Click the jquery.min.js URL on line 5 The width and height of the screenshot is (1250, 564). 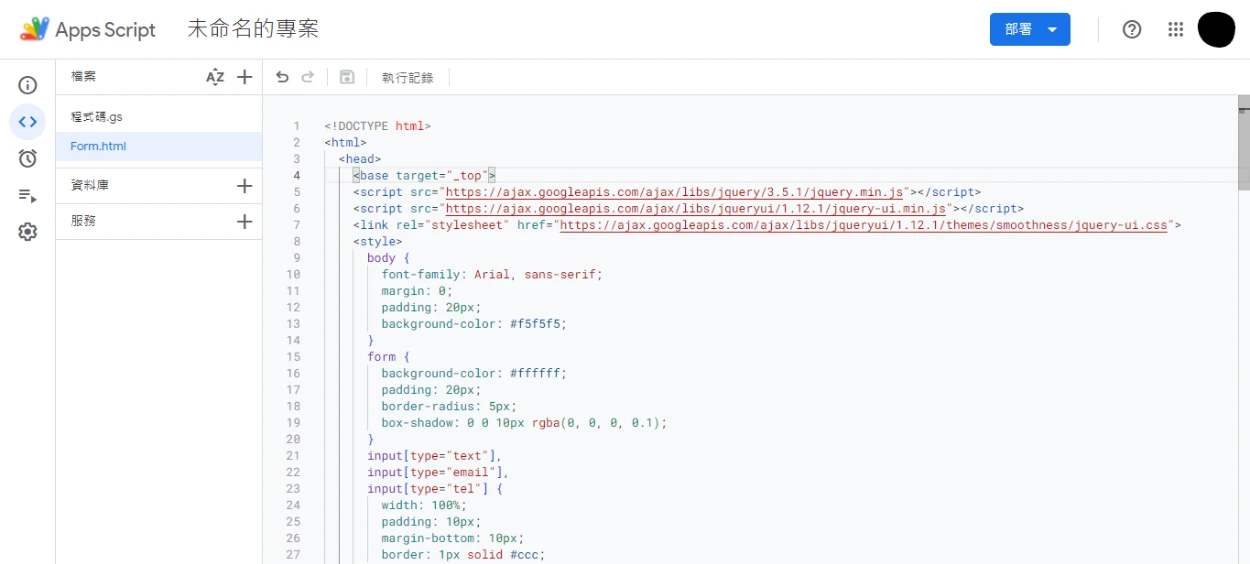(x=674, y=192)
